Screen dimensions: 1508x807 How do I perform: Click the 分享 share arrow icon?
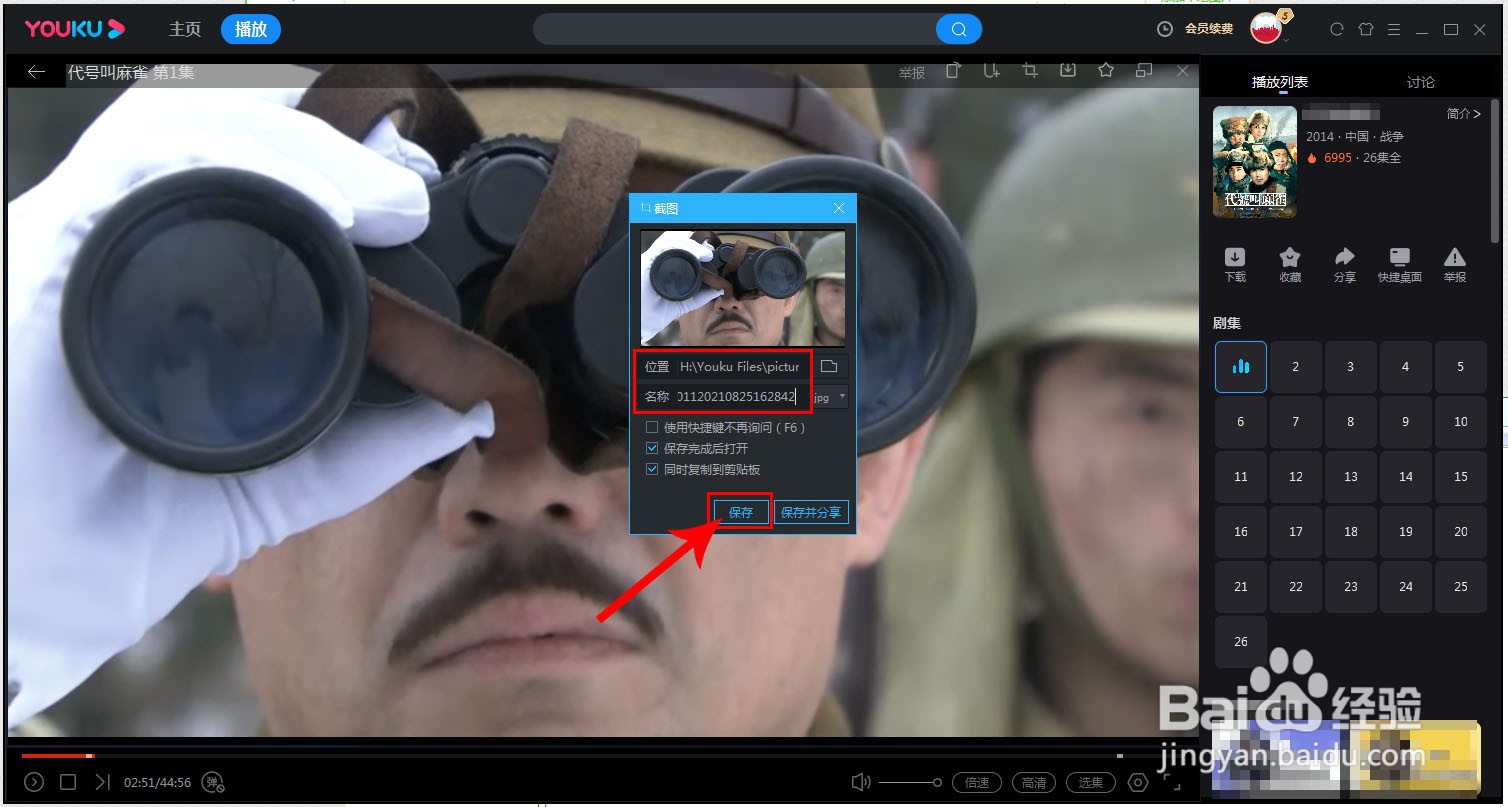pyautogui.click(x=1345, y=257)
